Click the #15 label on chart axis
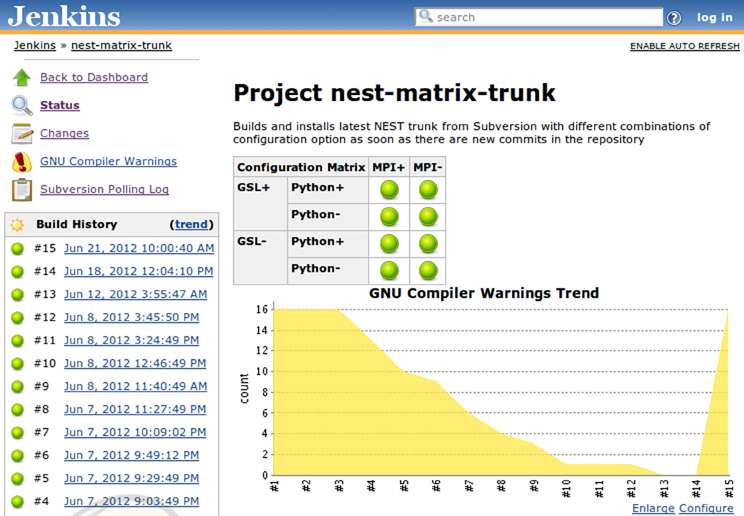Image resolution: width=744 pixels, height=516 pixels. point(729,488)
